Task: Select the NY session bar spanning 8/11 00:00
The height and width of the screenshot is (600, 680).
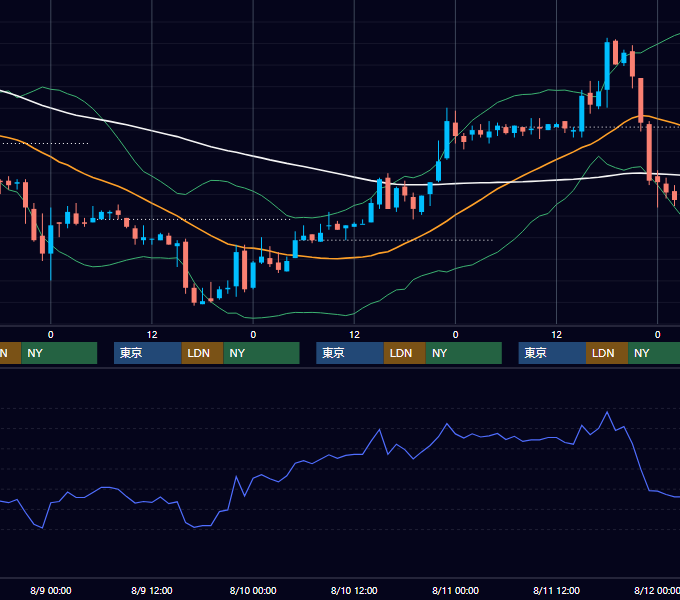Action: pyautogui.click(x=464, y=353)
